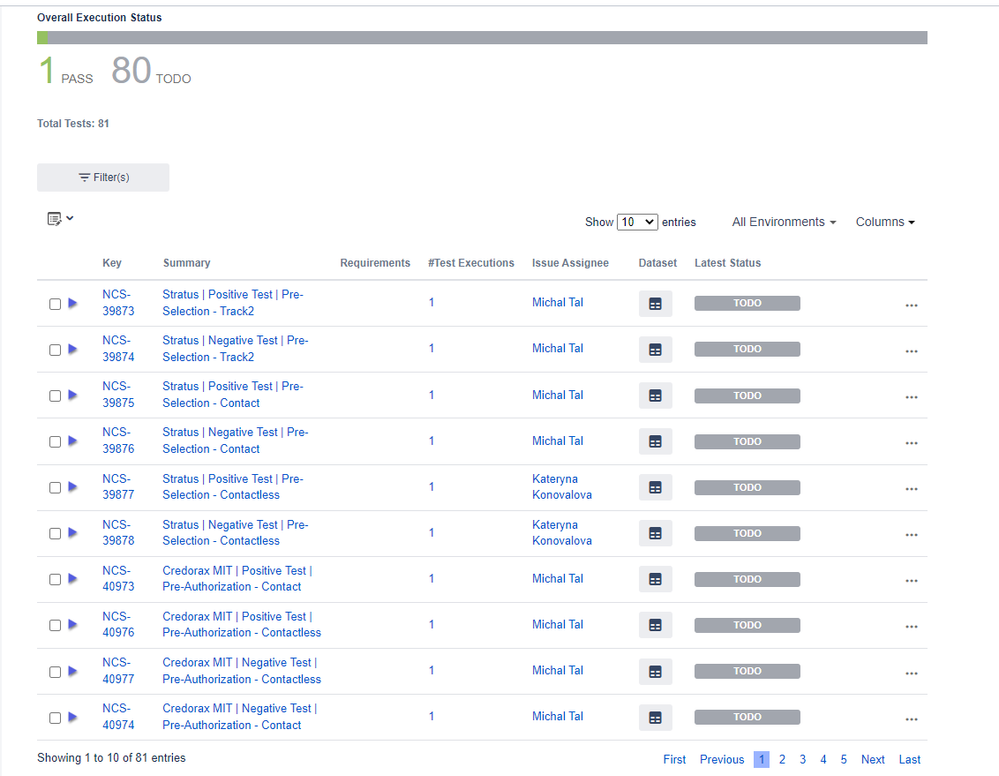Open test executions count for NCS-40976
Viewport: 999px width, 776px height.
(x=431, y=624)
